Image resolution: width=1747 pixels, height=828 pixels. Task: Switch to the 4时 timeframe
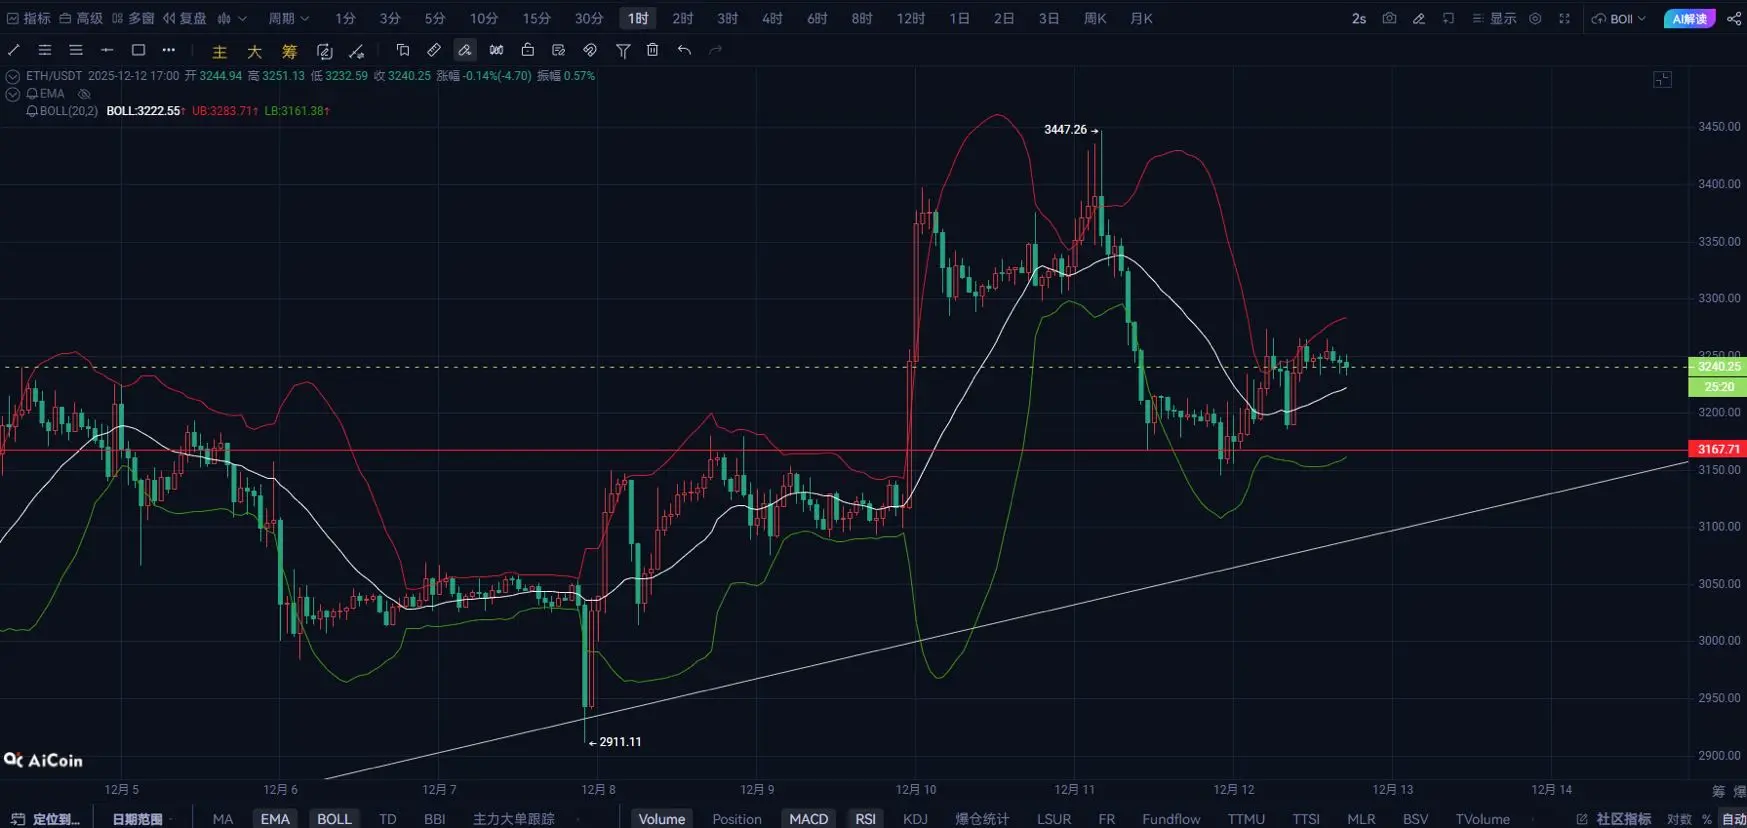772,18
